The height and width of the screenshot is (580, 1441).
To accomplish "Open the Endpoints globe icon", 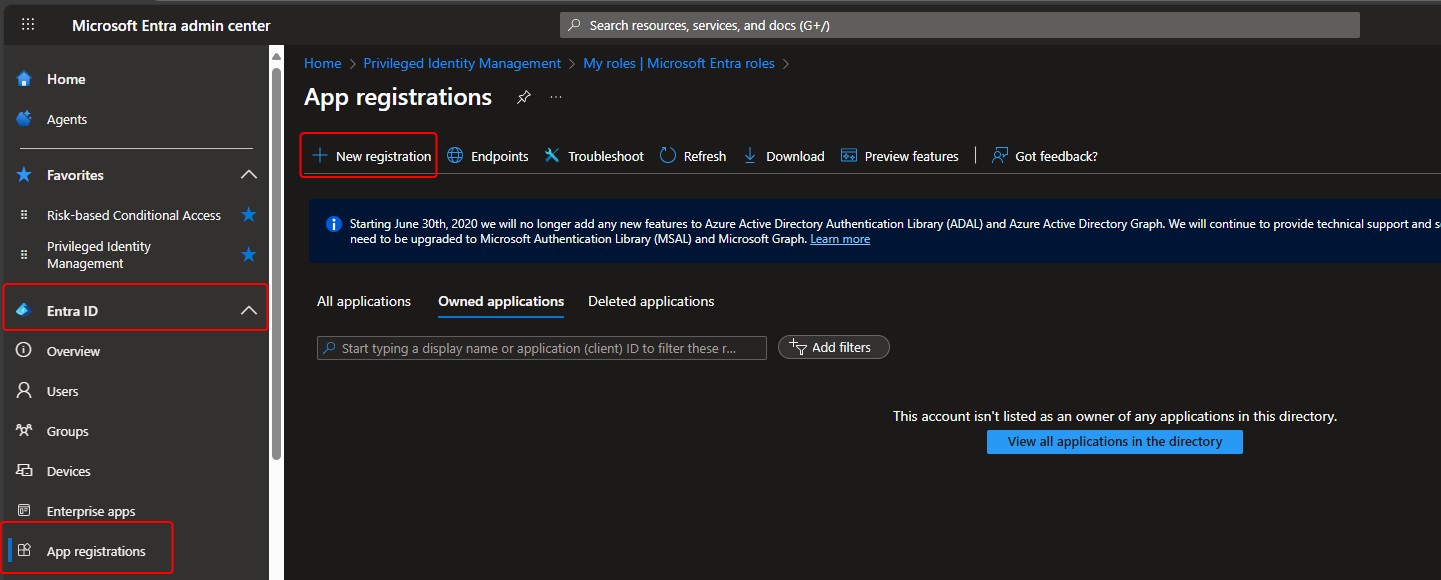I will coord(455,156).
